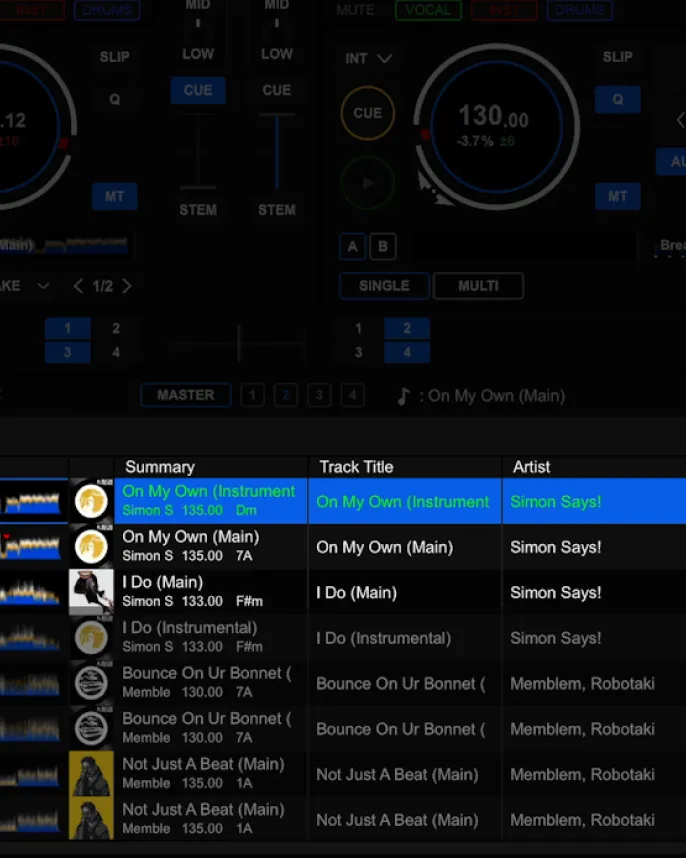Image resolution: width=686 pixels, height=858 pixels.
Task: Go to the next page with the right arrow beside 1/2
Action: [x=127, y=286]
